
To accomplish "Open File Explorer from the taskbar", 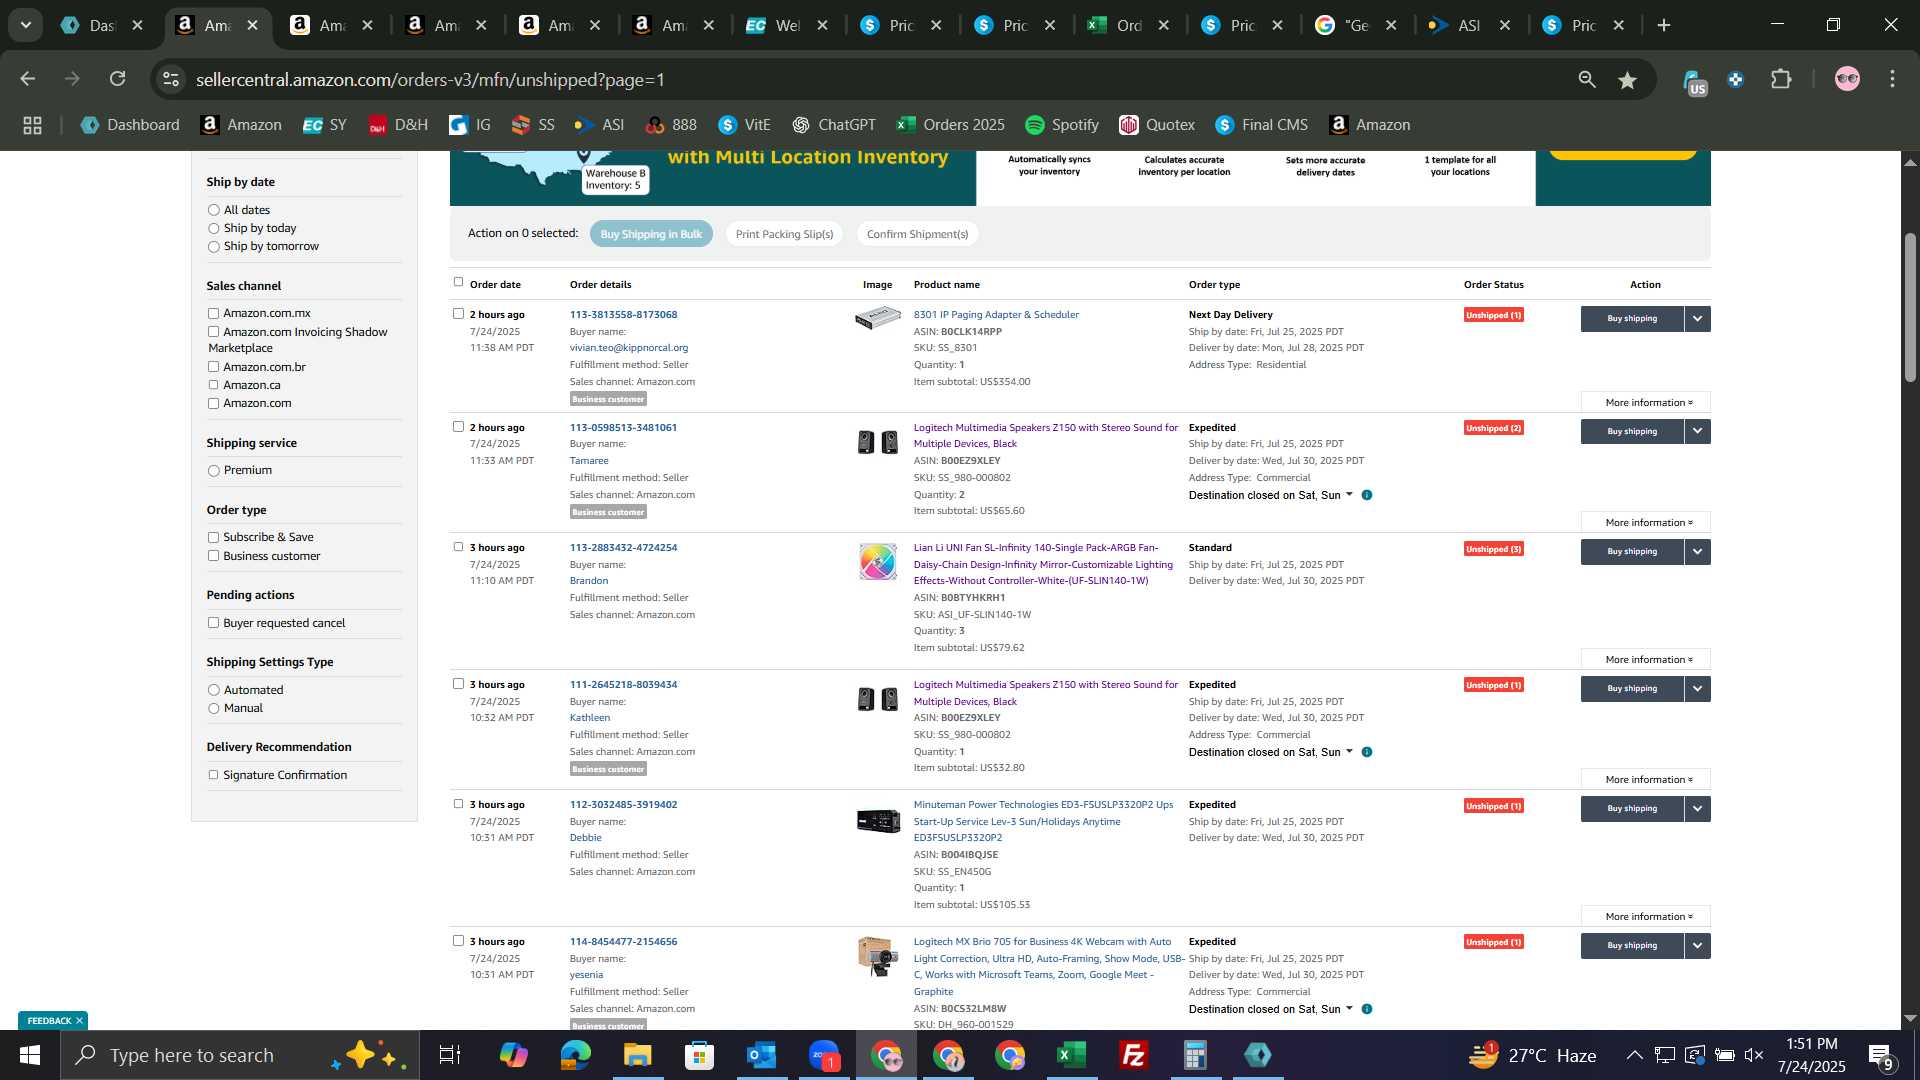I will 637,1055.
